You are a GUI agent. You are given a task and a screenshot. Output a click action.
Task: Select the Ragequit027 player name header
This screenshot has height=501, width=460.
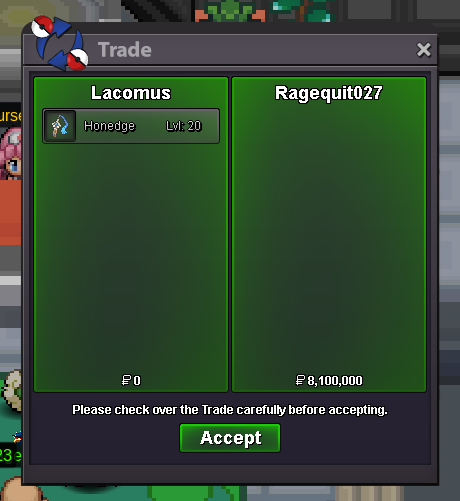[x=329, y=93]
